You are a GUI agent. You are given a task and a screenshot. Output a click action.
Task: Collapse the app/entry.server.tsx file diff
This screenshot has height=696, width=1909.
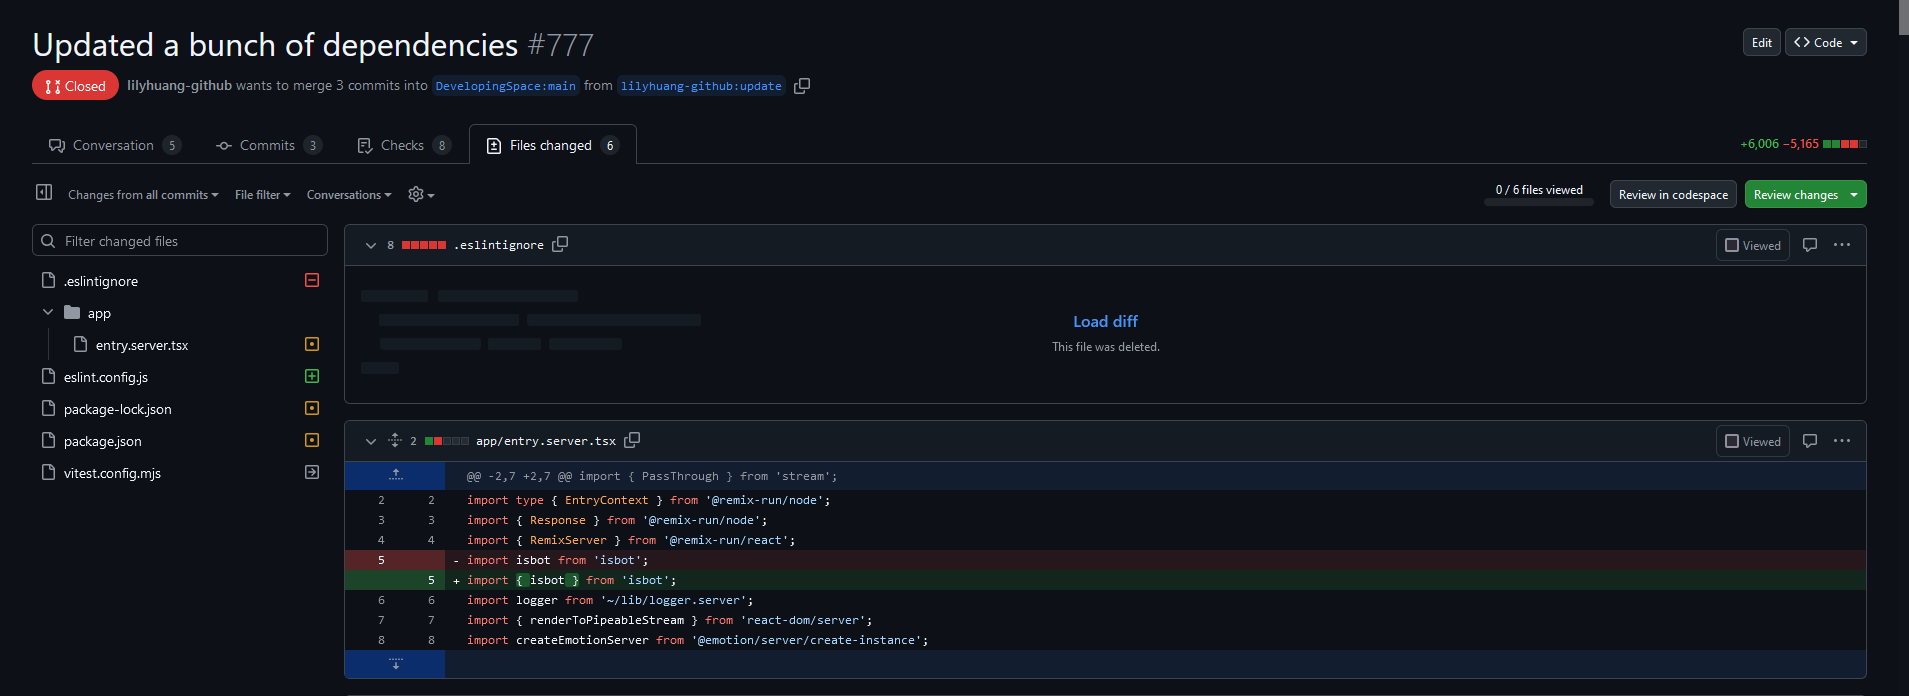tap(371, 441)
